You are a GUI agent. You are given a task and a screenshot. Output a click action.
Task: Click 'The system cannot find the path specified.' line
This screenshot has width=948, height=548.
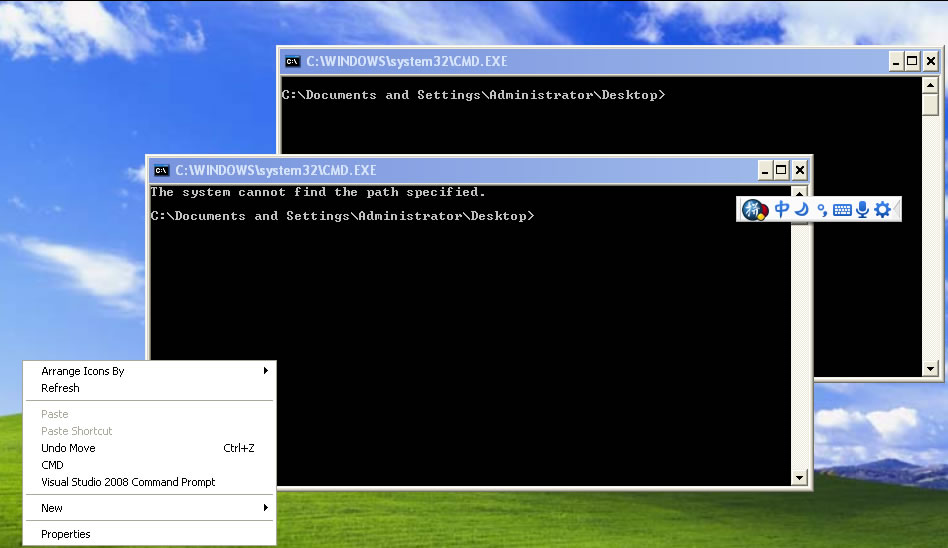tap(318, 192)
